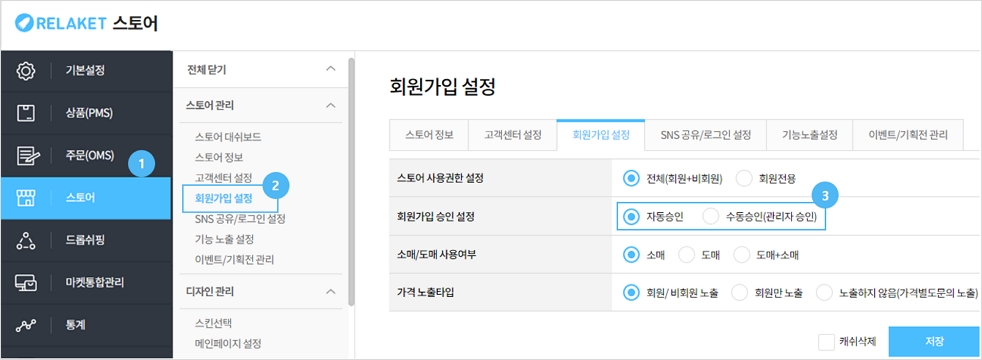Open the 고객센터 설정 tab

pyautogui.click(x=512, y=135)
